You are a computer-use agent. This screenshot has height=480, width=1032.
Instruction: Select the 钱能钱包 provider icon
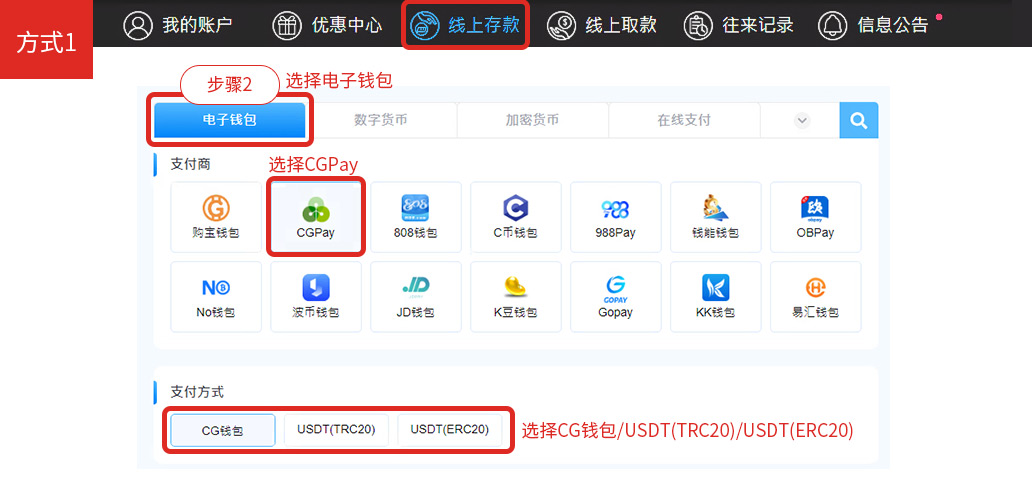click(715, 209)
